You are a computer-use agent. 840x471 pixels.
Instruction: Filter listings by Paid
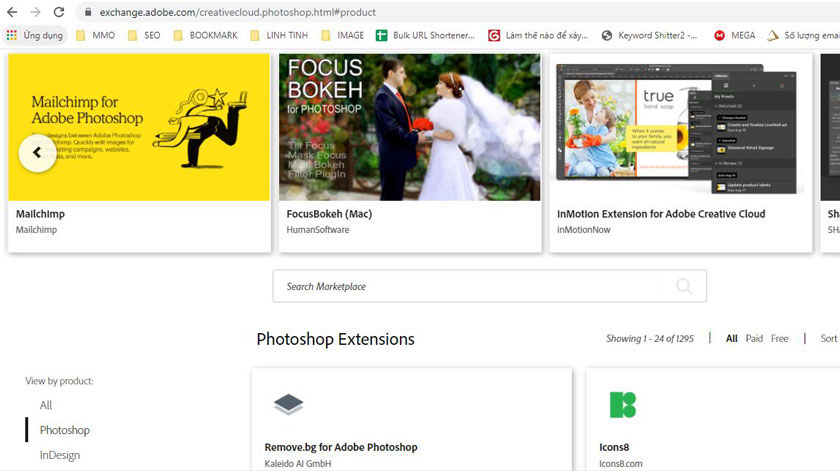click(754, 338)
